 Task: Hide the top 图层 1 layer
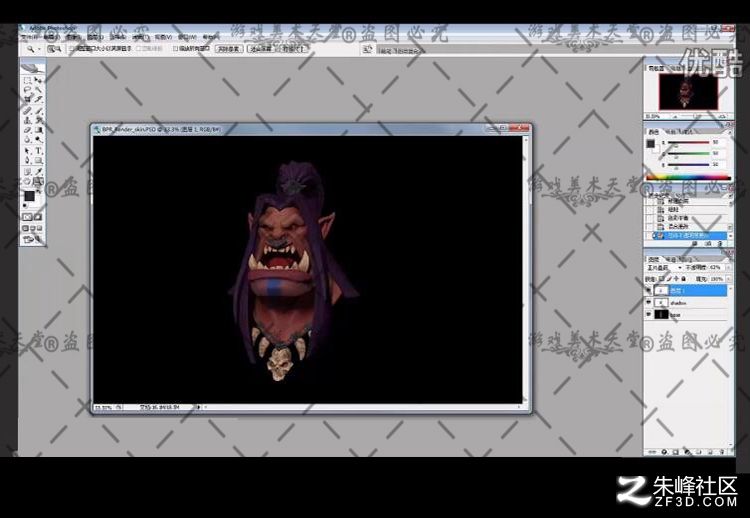[648, 290]
